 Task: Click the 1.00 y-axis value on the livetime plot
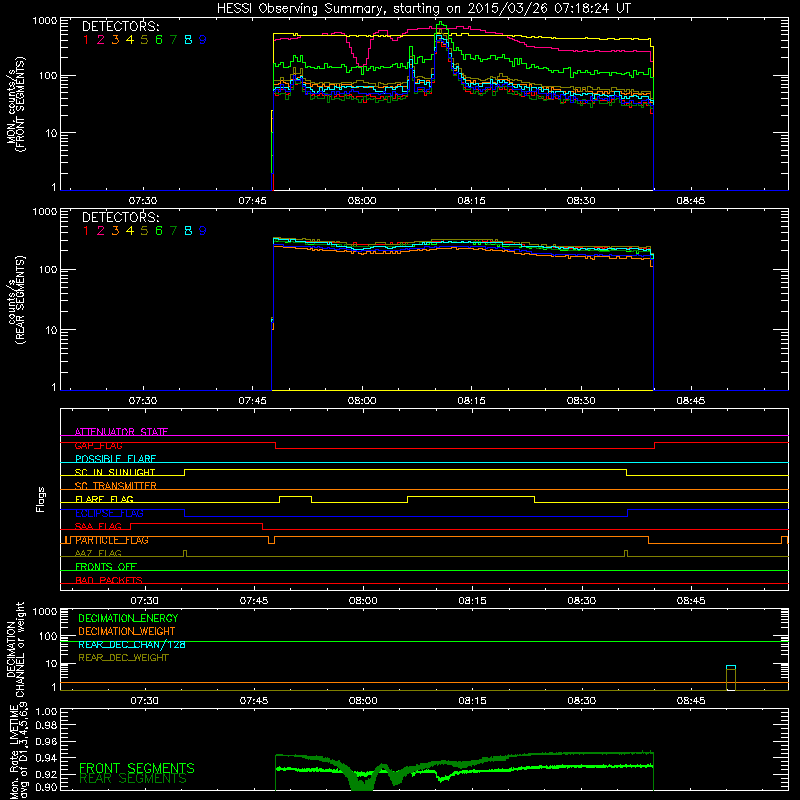[x=46, y=712]
